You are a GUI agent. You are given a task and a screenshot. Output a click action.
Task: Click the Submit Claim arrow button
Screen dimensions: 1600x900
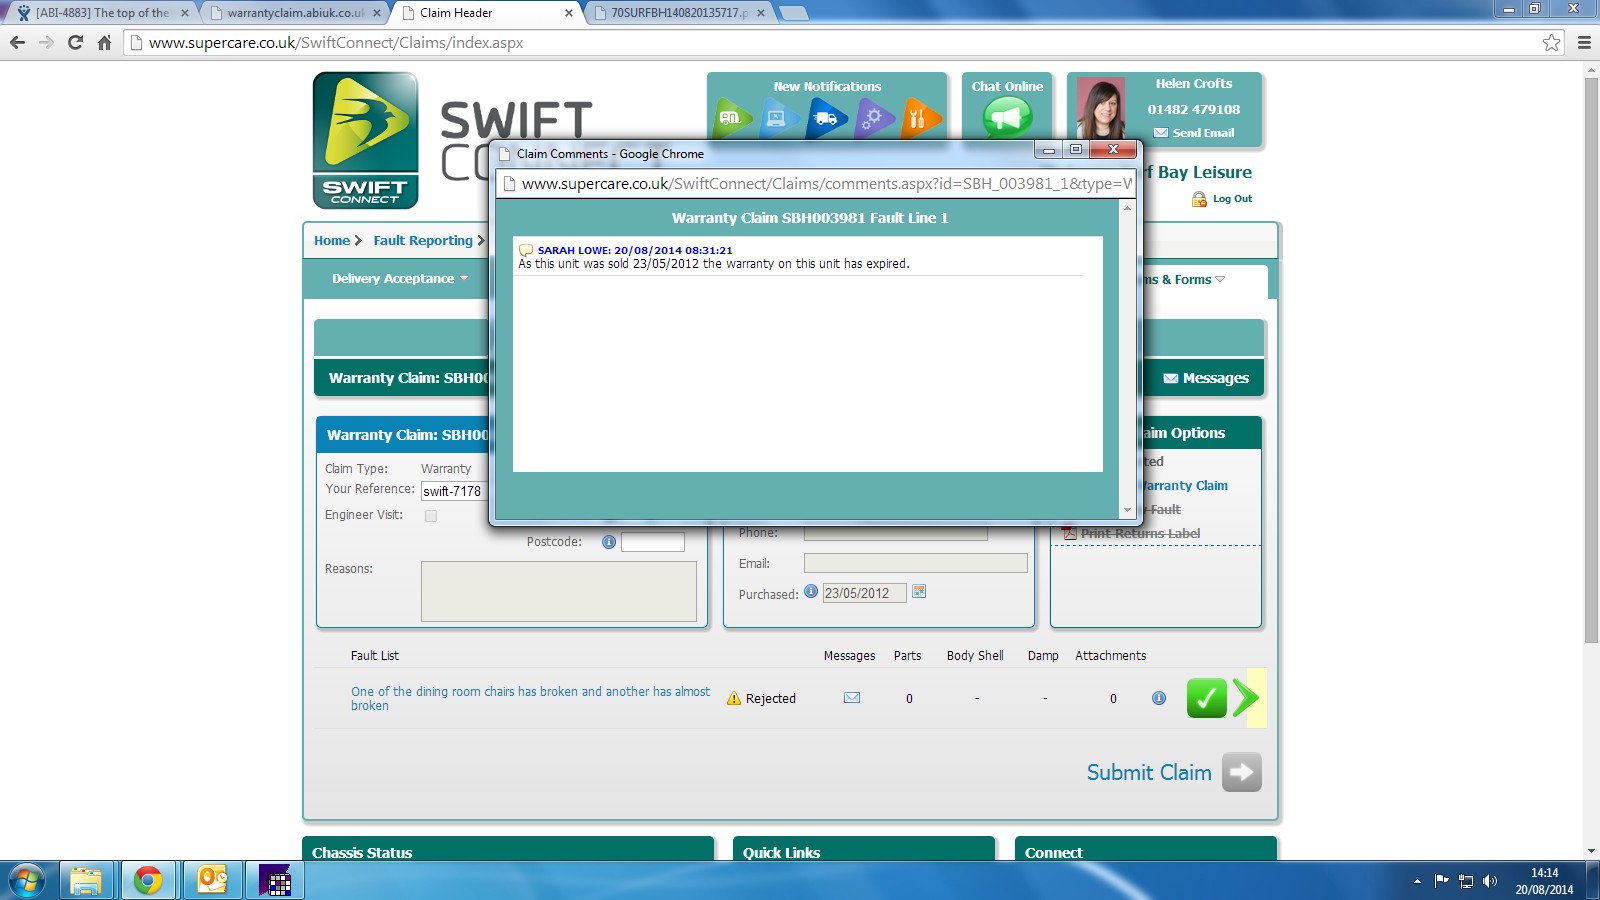coord(1242,772)
